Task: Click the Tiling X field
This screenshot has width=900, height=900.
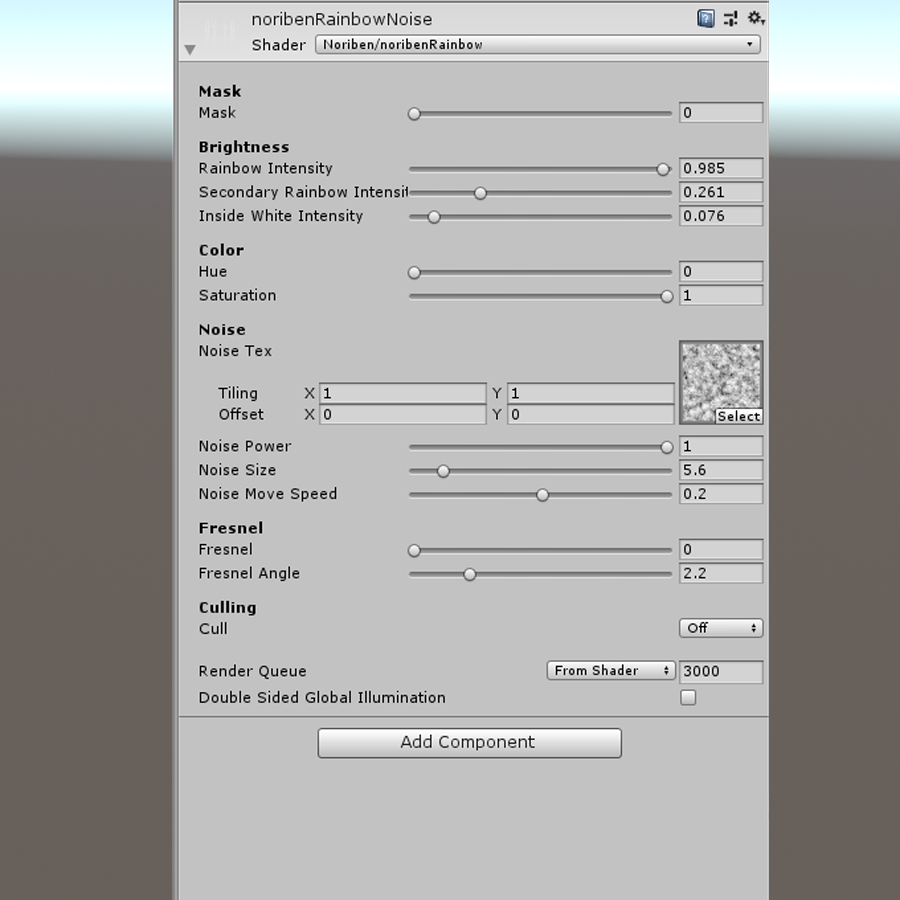Action: pyautogui.click(x=402, y=393)
